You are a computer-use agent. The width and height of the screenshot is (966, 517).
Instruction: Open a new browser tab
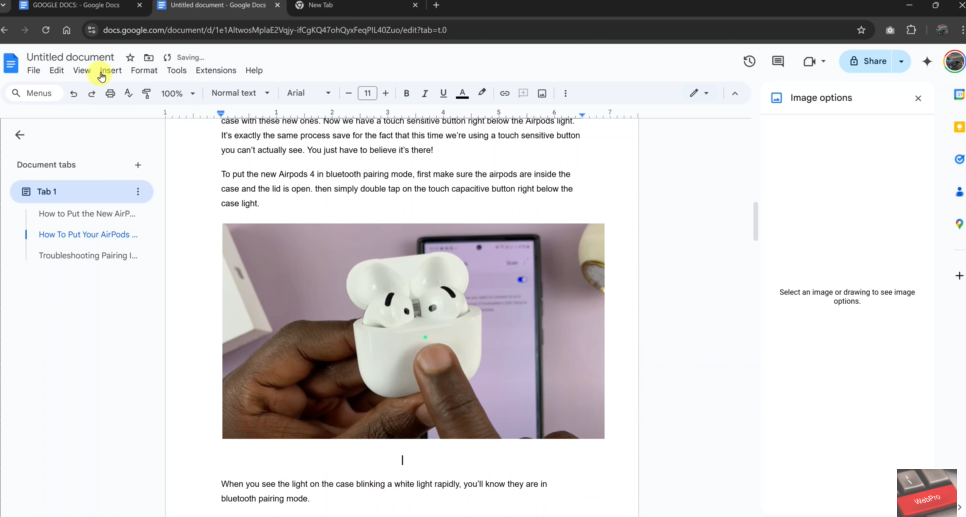pyautogui.click(x=436, y=5)
